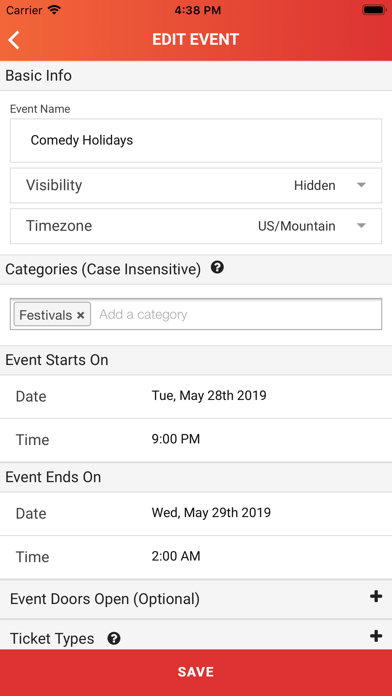
Task: Remove the Festivals category tag
Action: [80, 315]
